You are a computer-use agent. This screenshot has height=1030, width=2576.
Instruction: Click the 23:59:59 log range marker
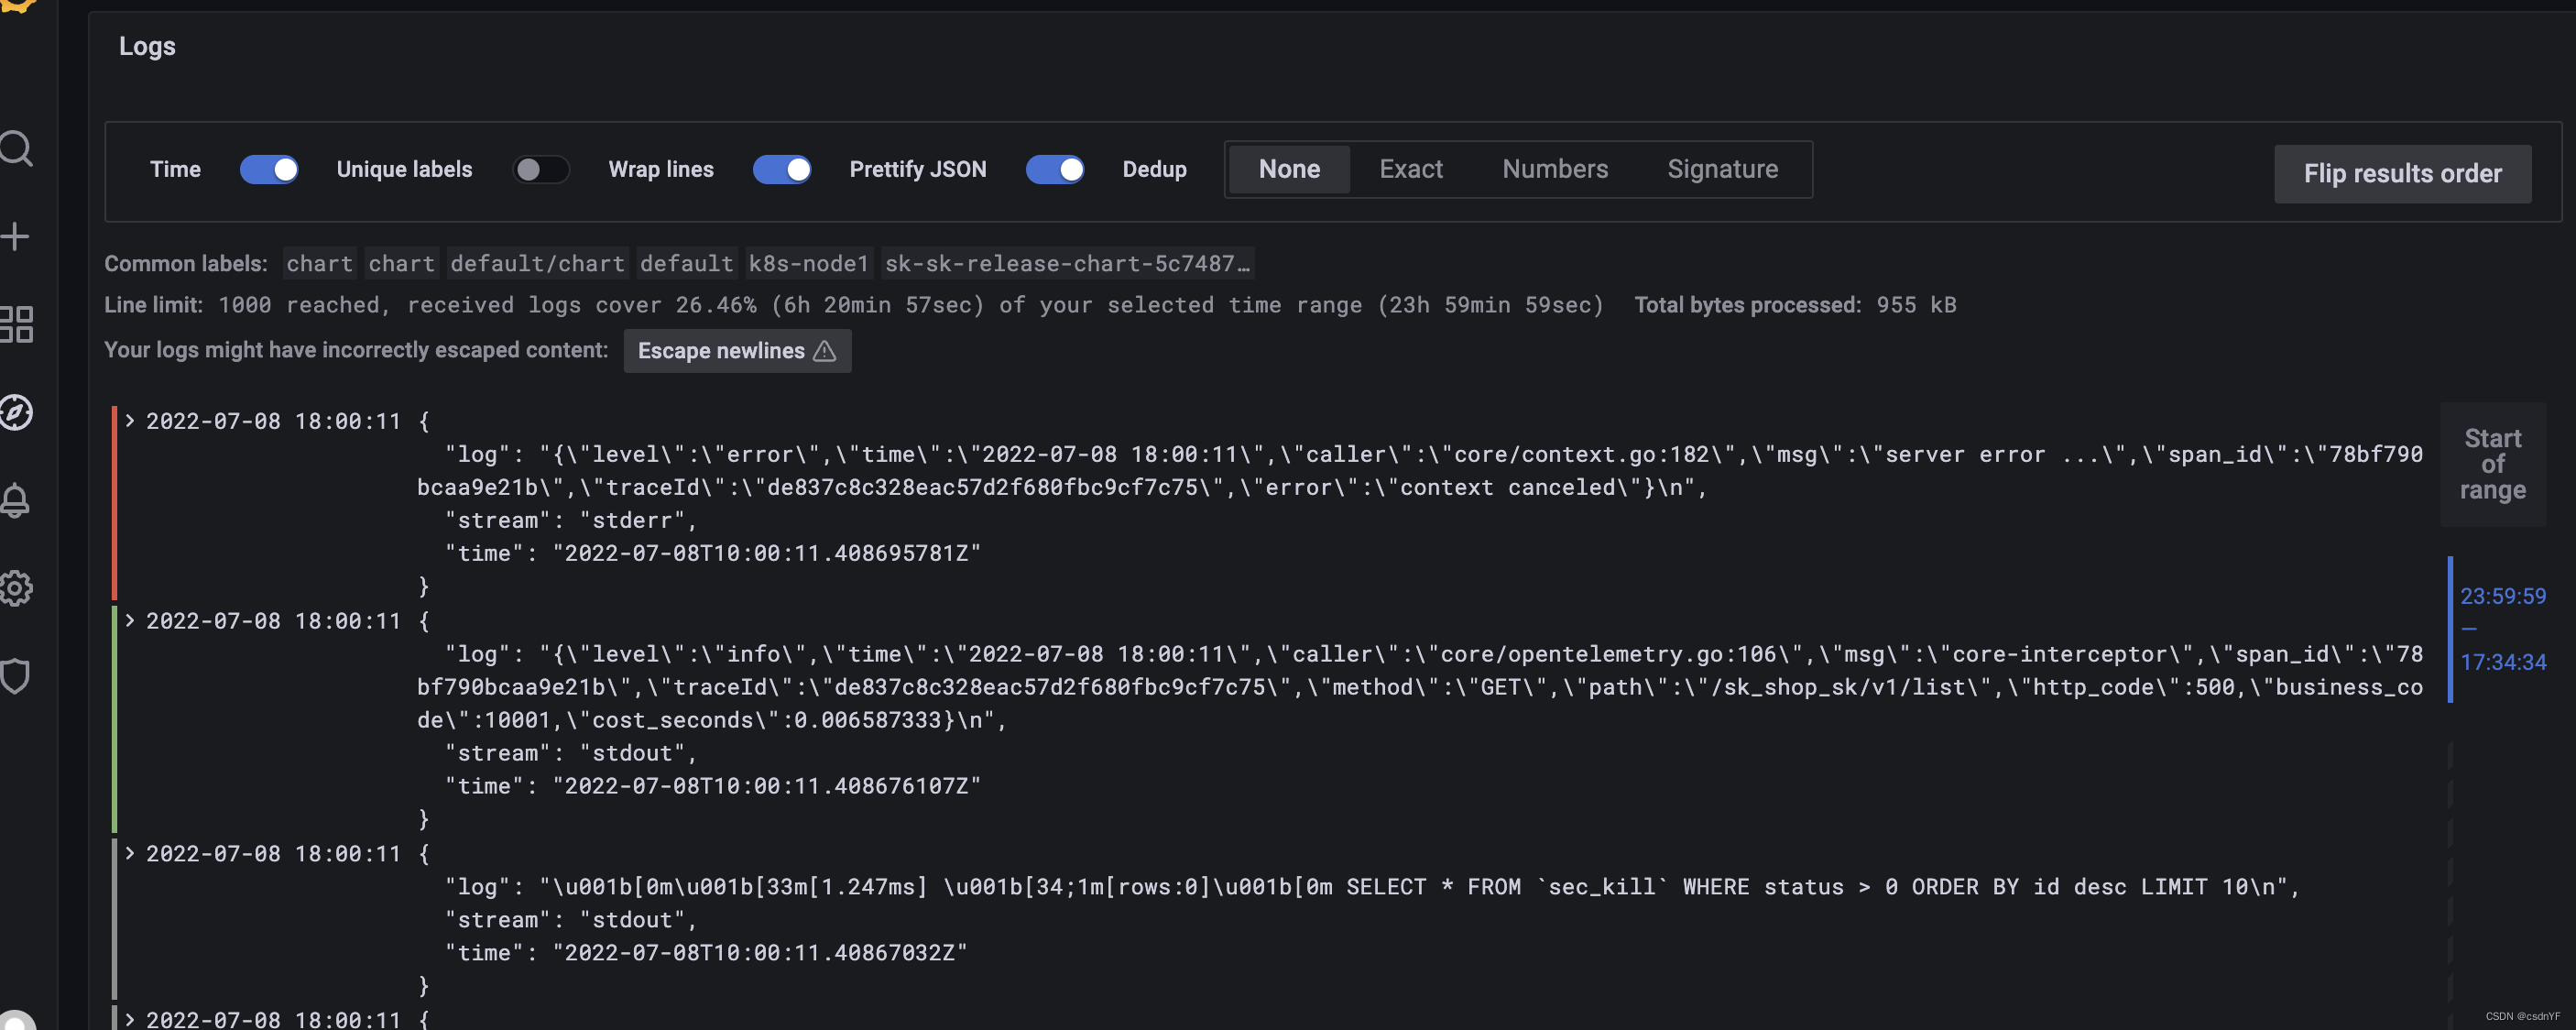2502,596
